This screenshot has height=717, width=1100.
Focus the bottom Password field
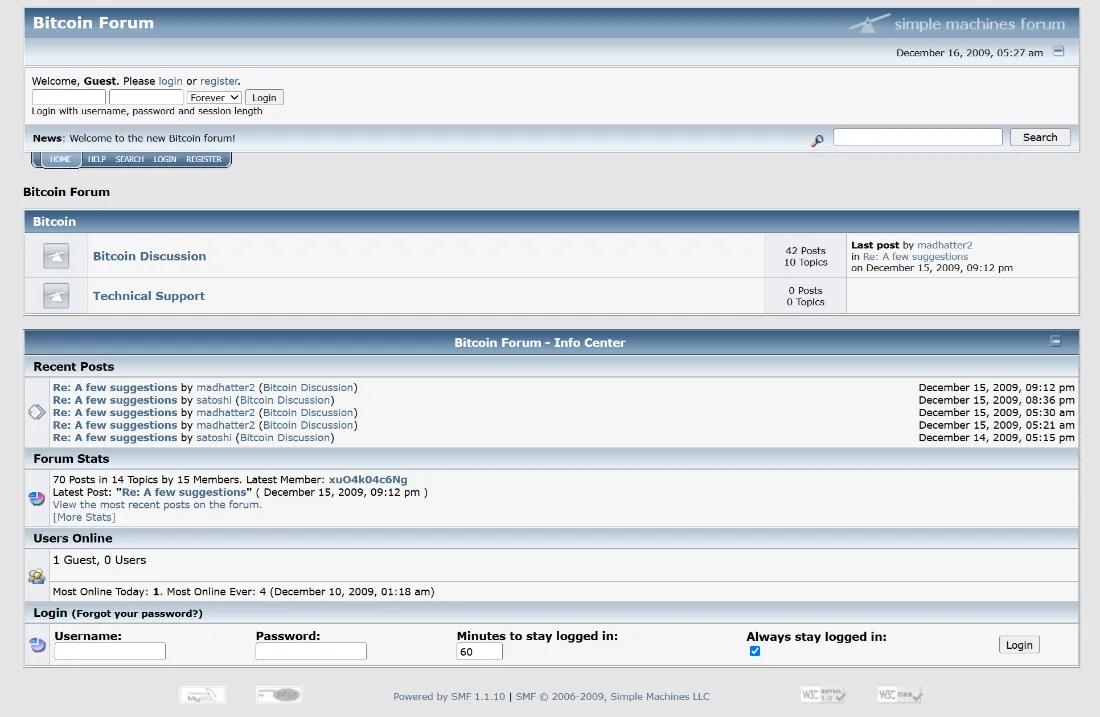311,651
